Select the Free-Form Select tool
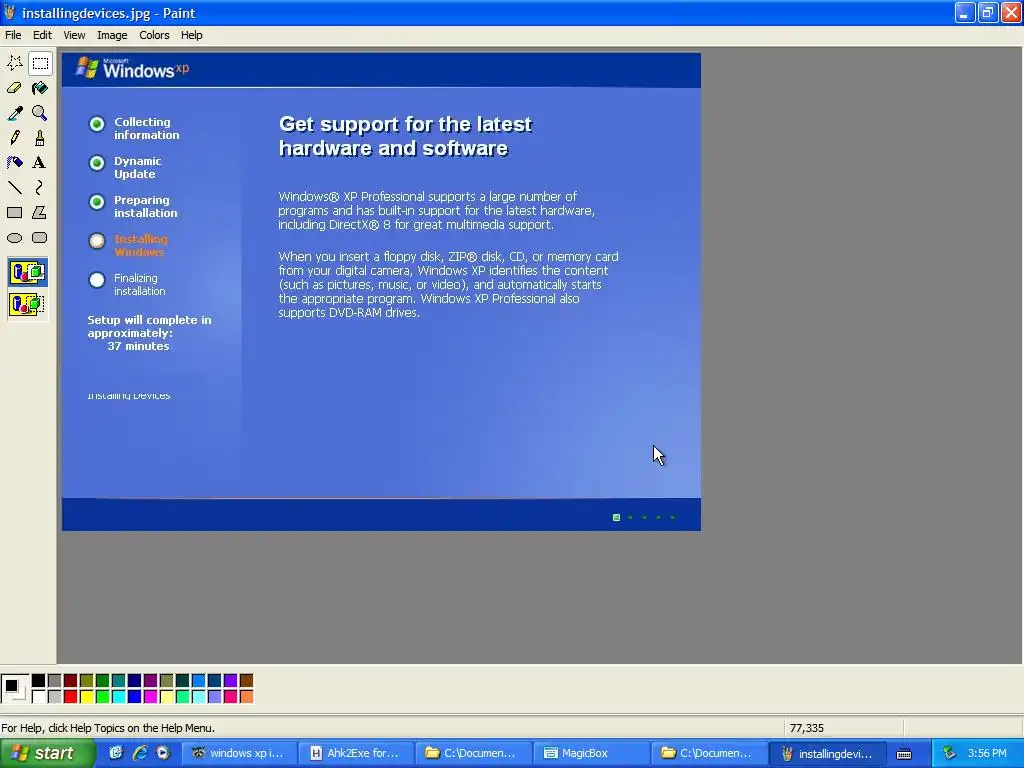Screen dimensions: 1024x768 coord(14,63)
